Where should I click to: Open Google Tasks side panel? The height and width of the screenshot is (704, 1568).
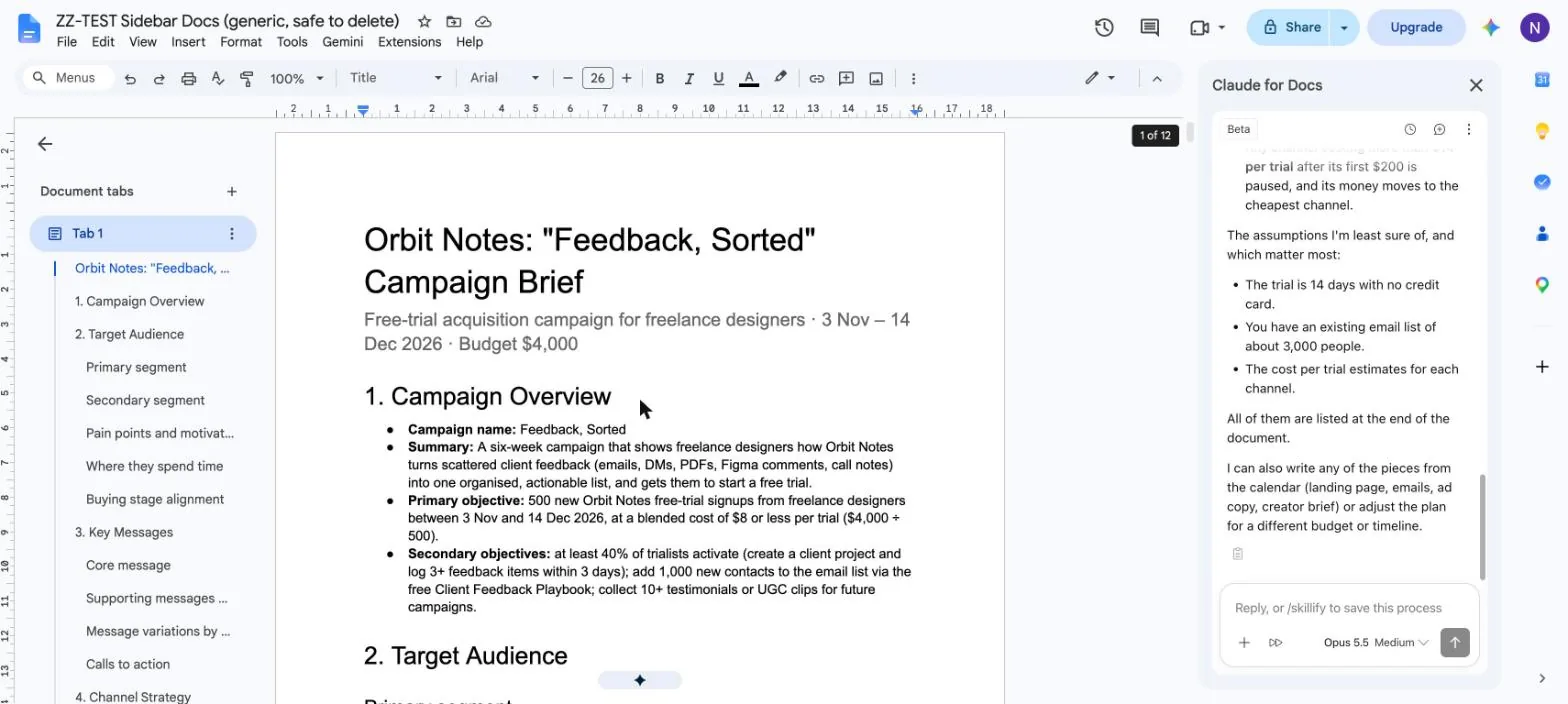(x=1542, y=182)
